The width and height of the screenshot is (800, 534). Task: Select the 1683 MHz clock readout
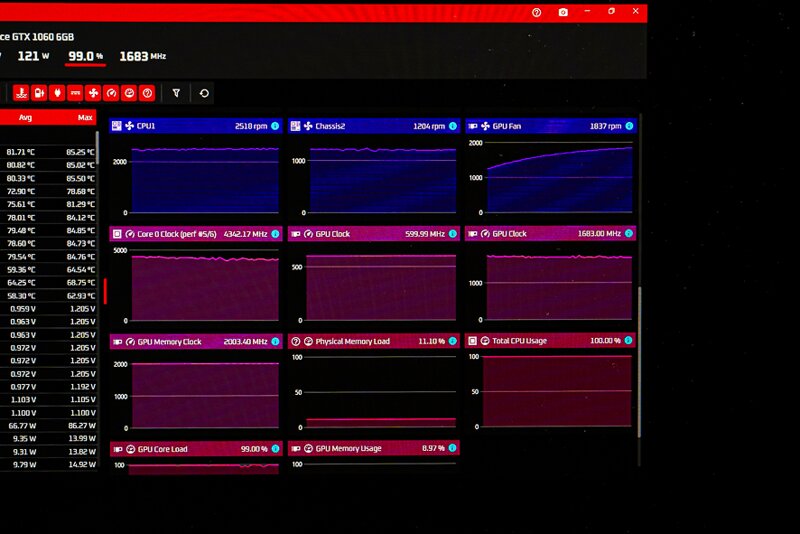click(142, 56)
